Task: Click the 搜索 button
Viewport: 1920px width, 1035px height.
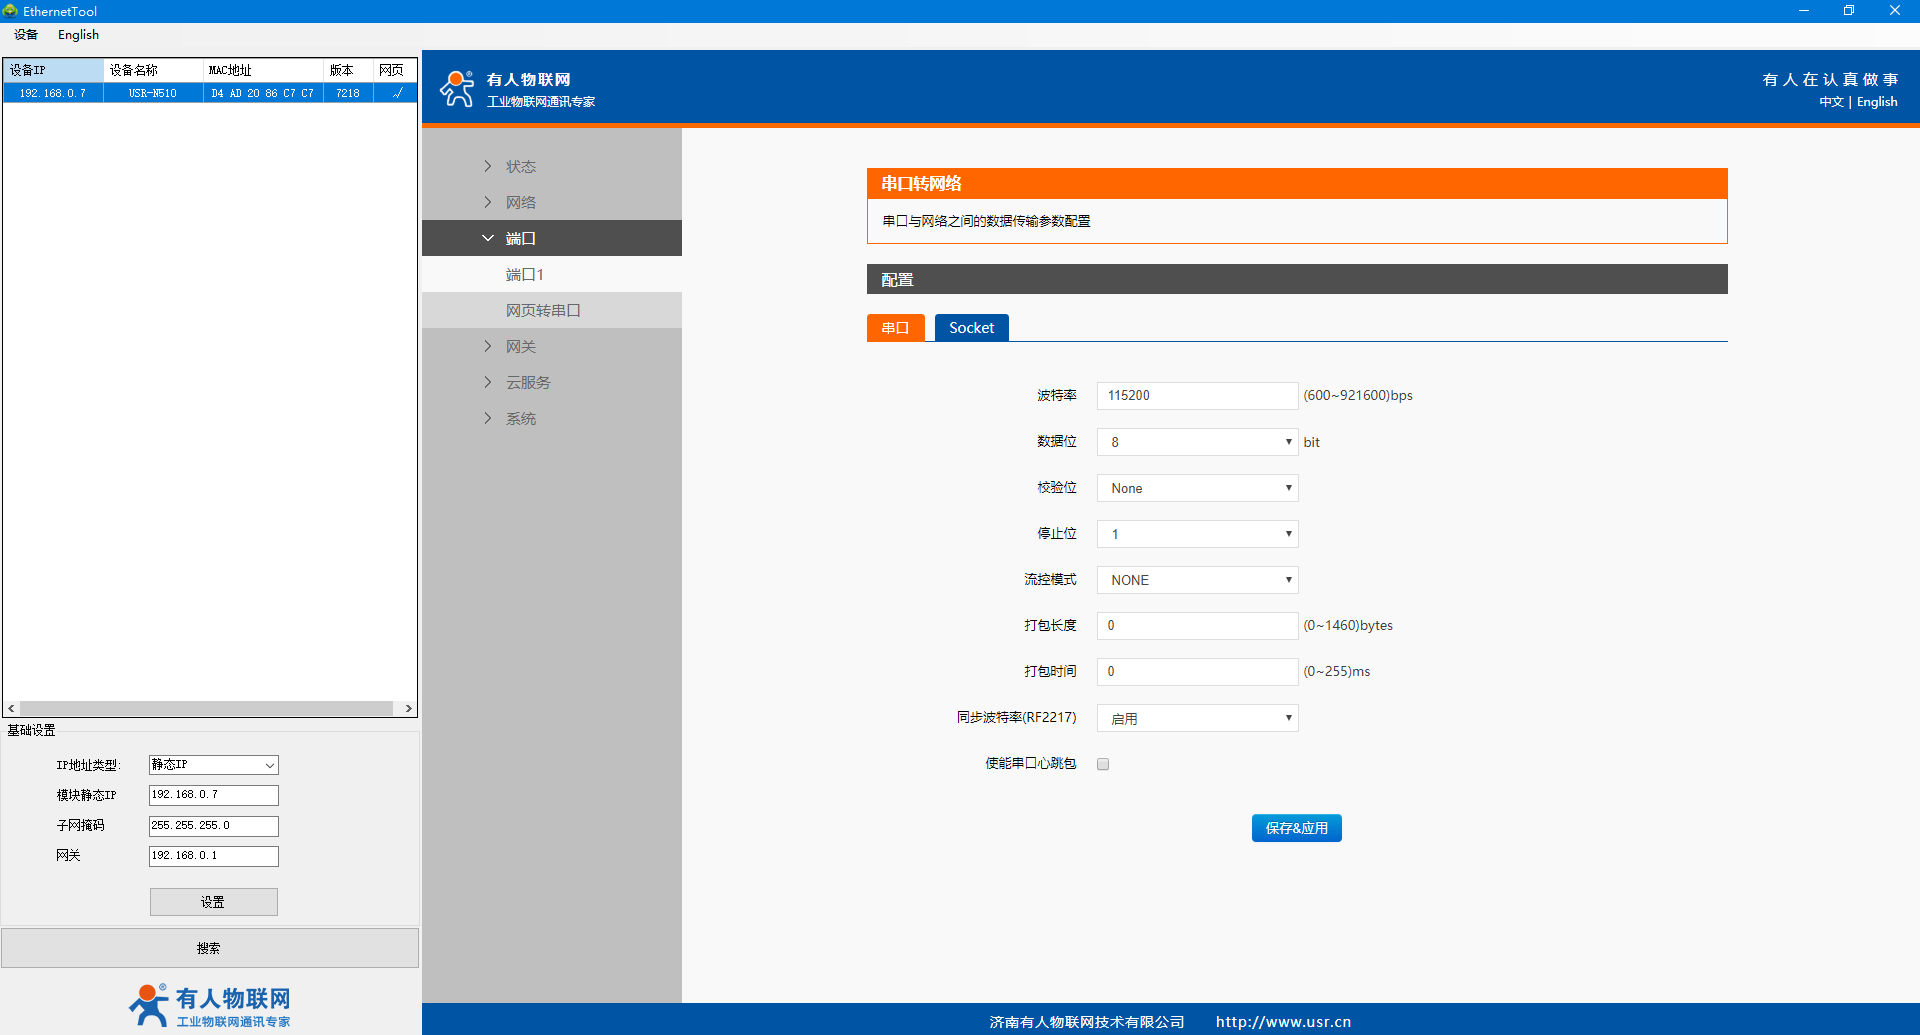Action: point(209,948)
